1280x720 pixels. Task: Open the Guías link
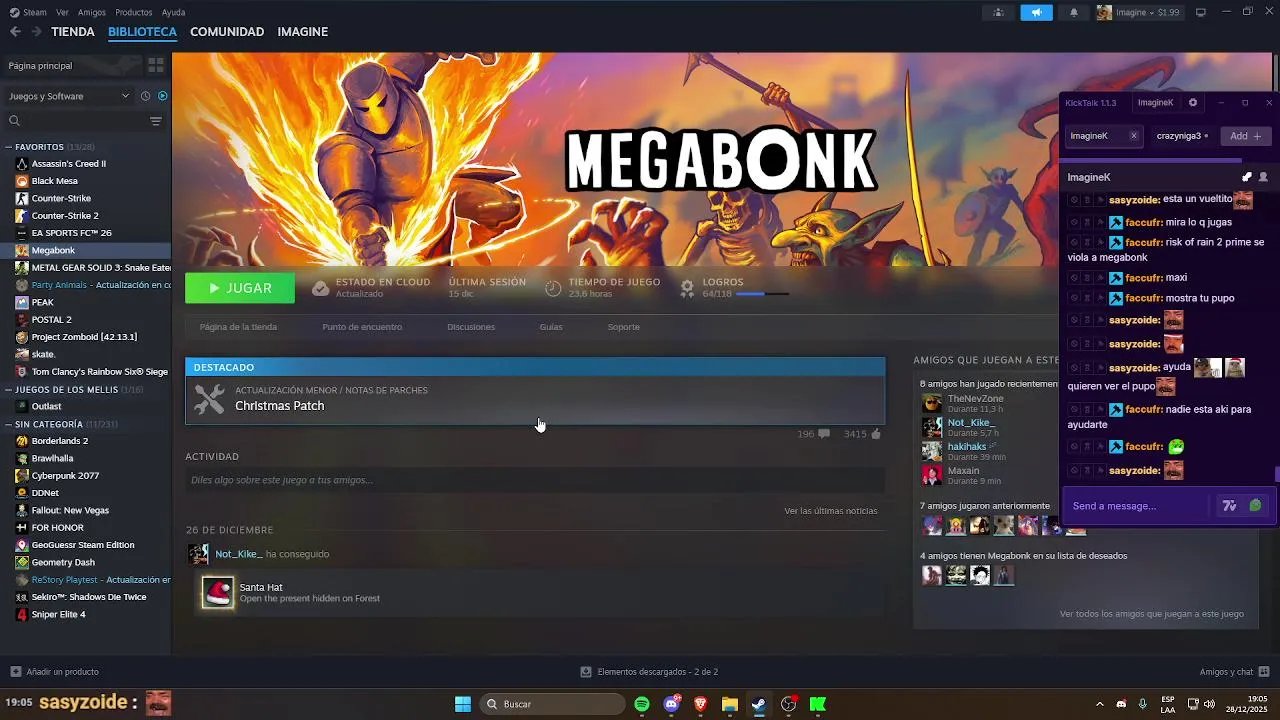[551, 327]
